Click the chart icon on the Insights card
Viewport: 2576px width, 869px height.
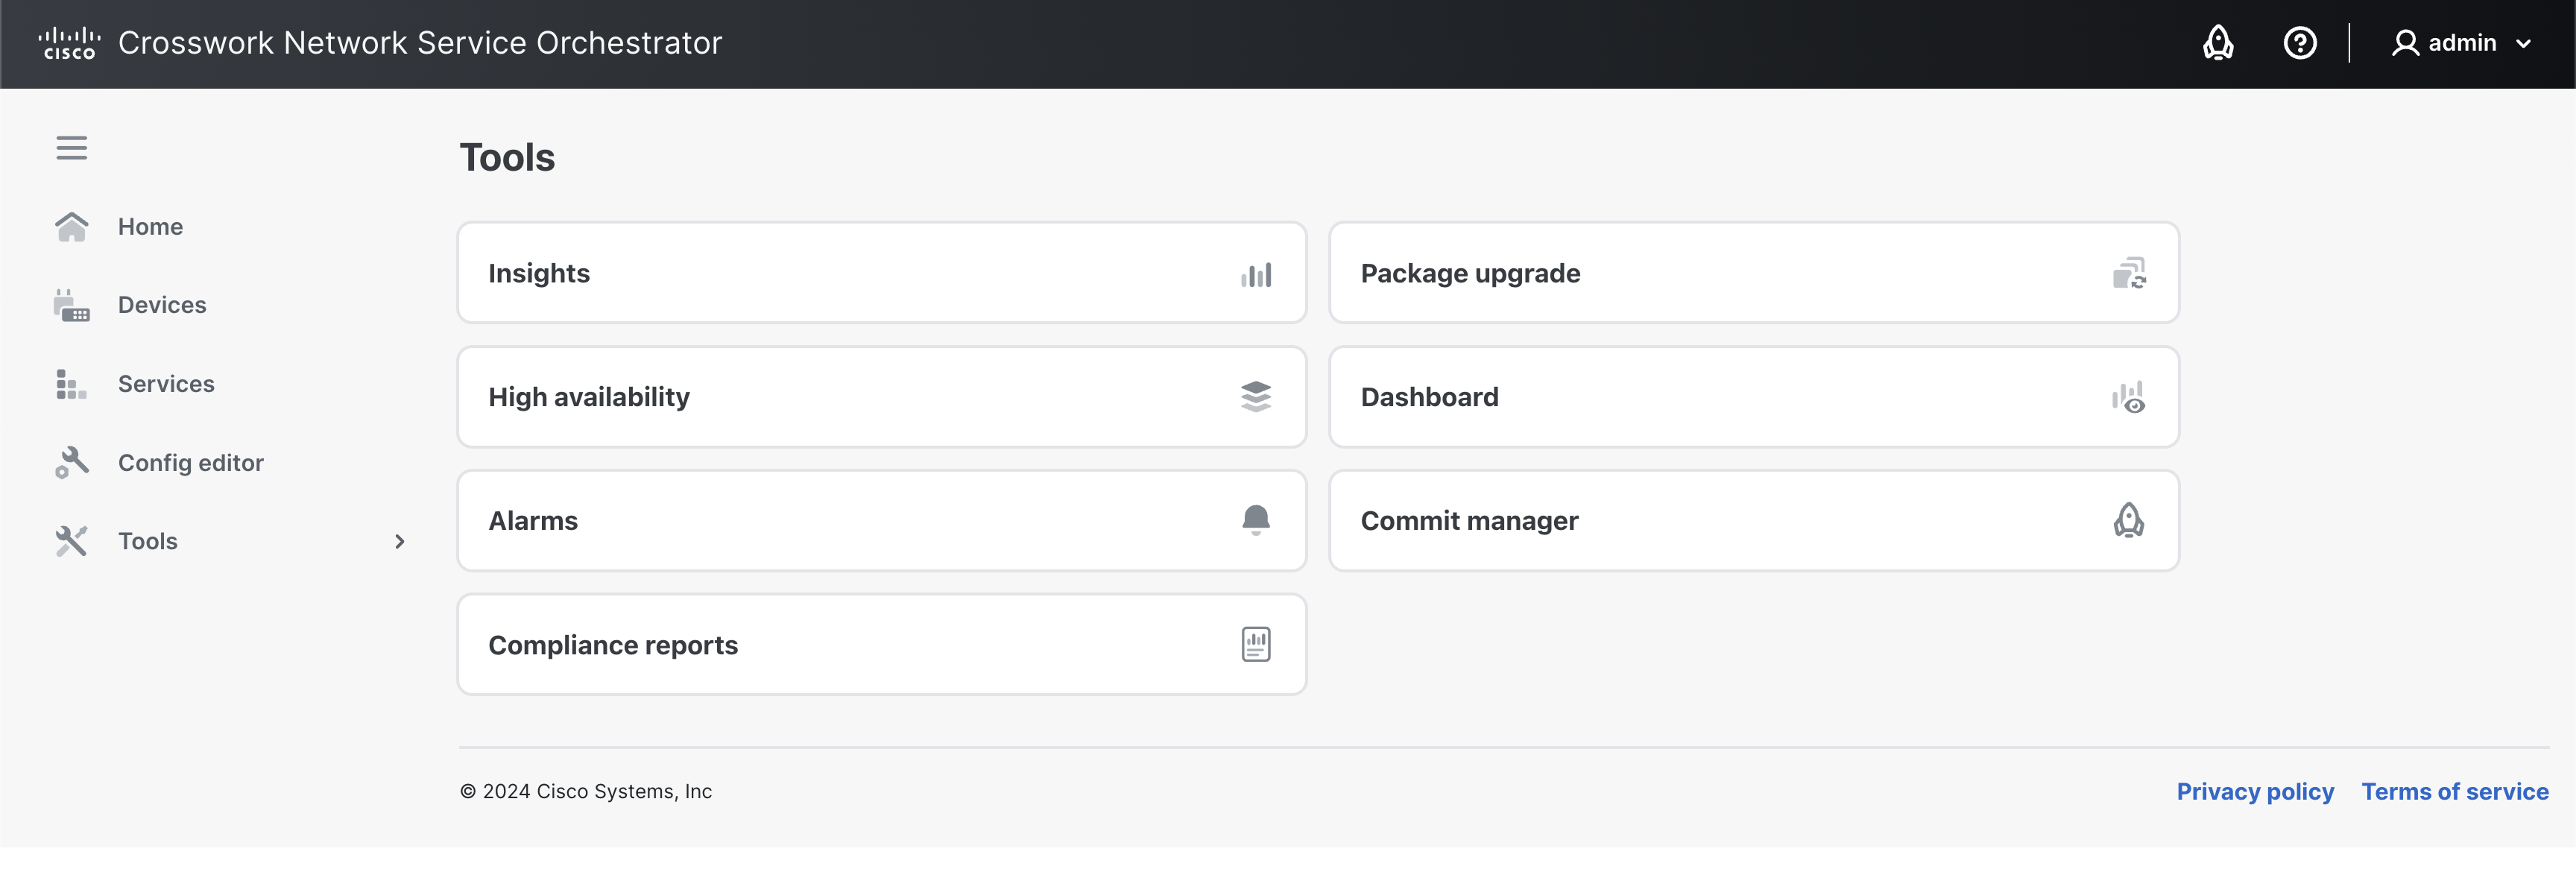tap(1256, 273)
